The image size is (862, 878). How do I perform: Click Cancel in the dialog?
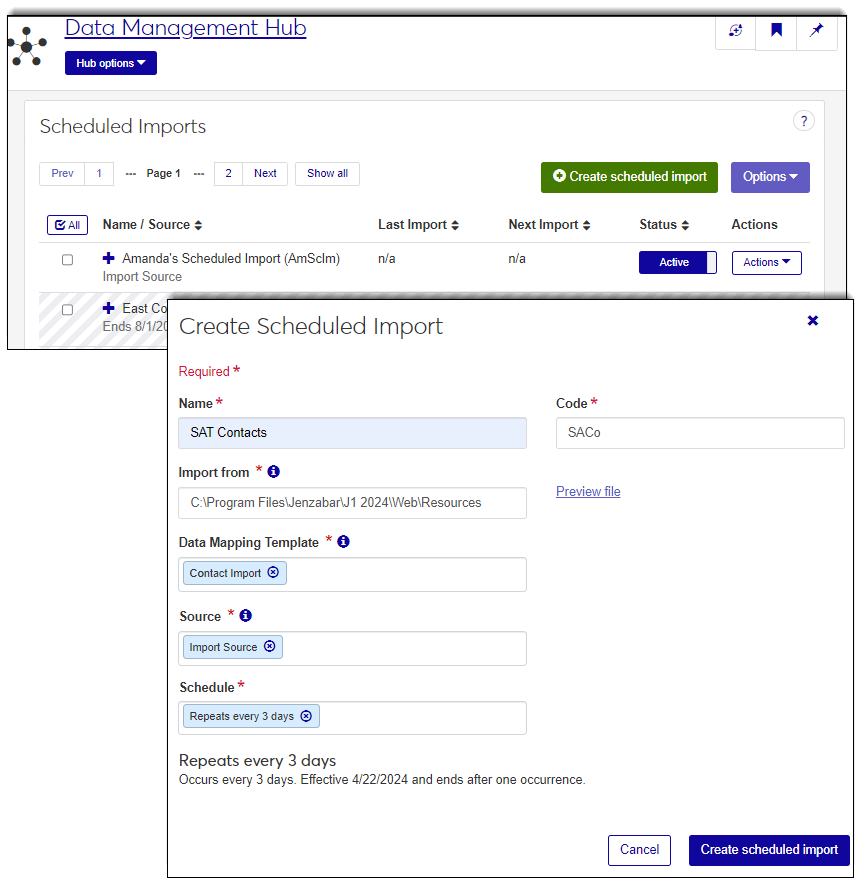click(x=639, y=850)
